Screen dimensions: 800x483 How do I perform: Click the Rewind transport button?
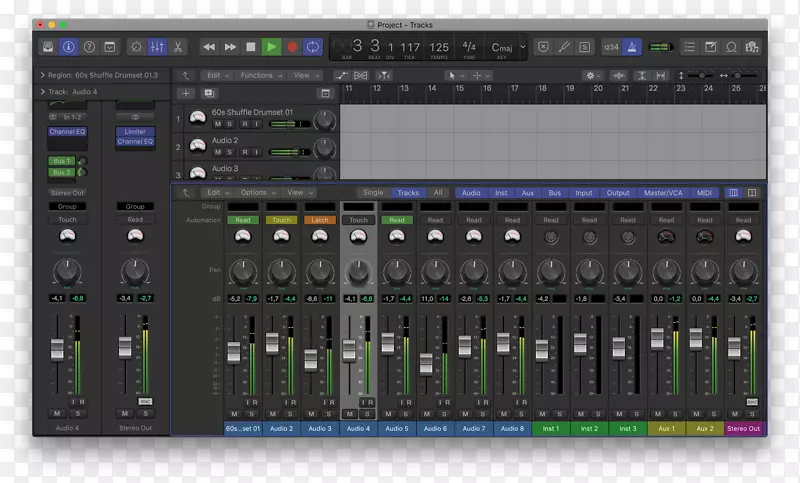click(x=208, y=46)
